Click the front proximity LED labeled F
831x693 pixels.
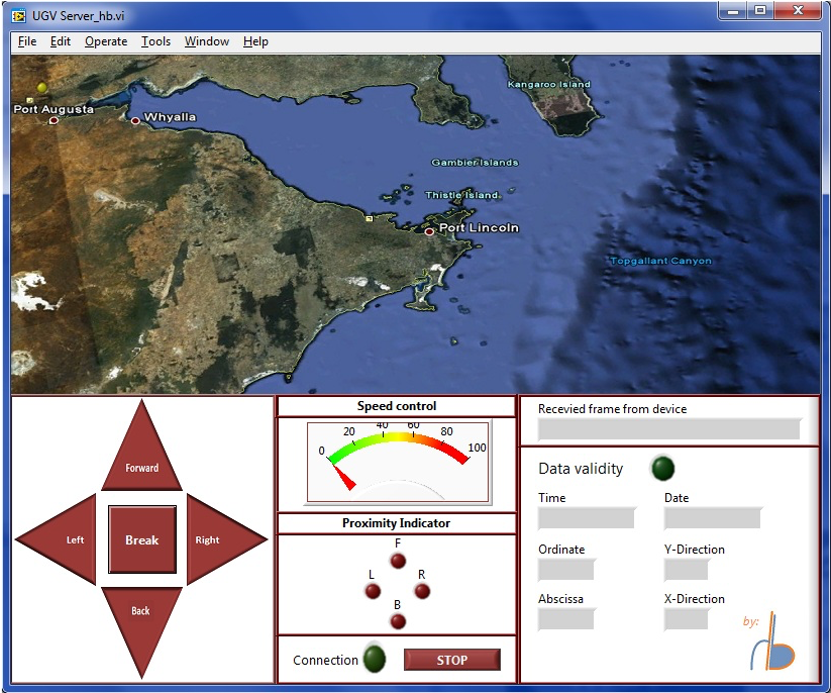pyautogui.click(x=398, y=561)
